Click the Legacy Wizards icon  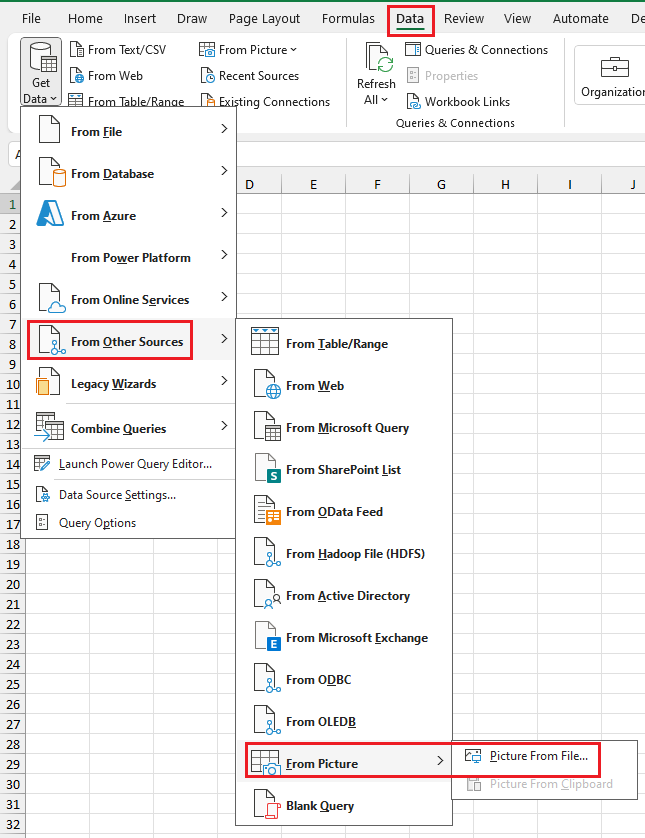click(x=48, y=382)
